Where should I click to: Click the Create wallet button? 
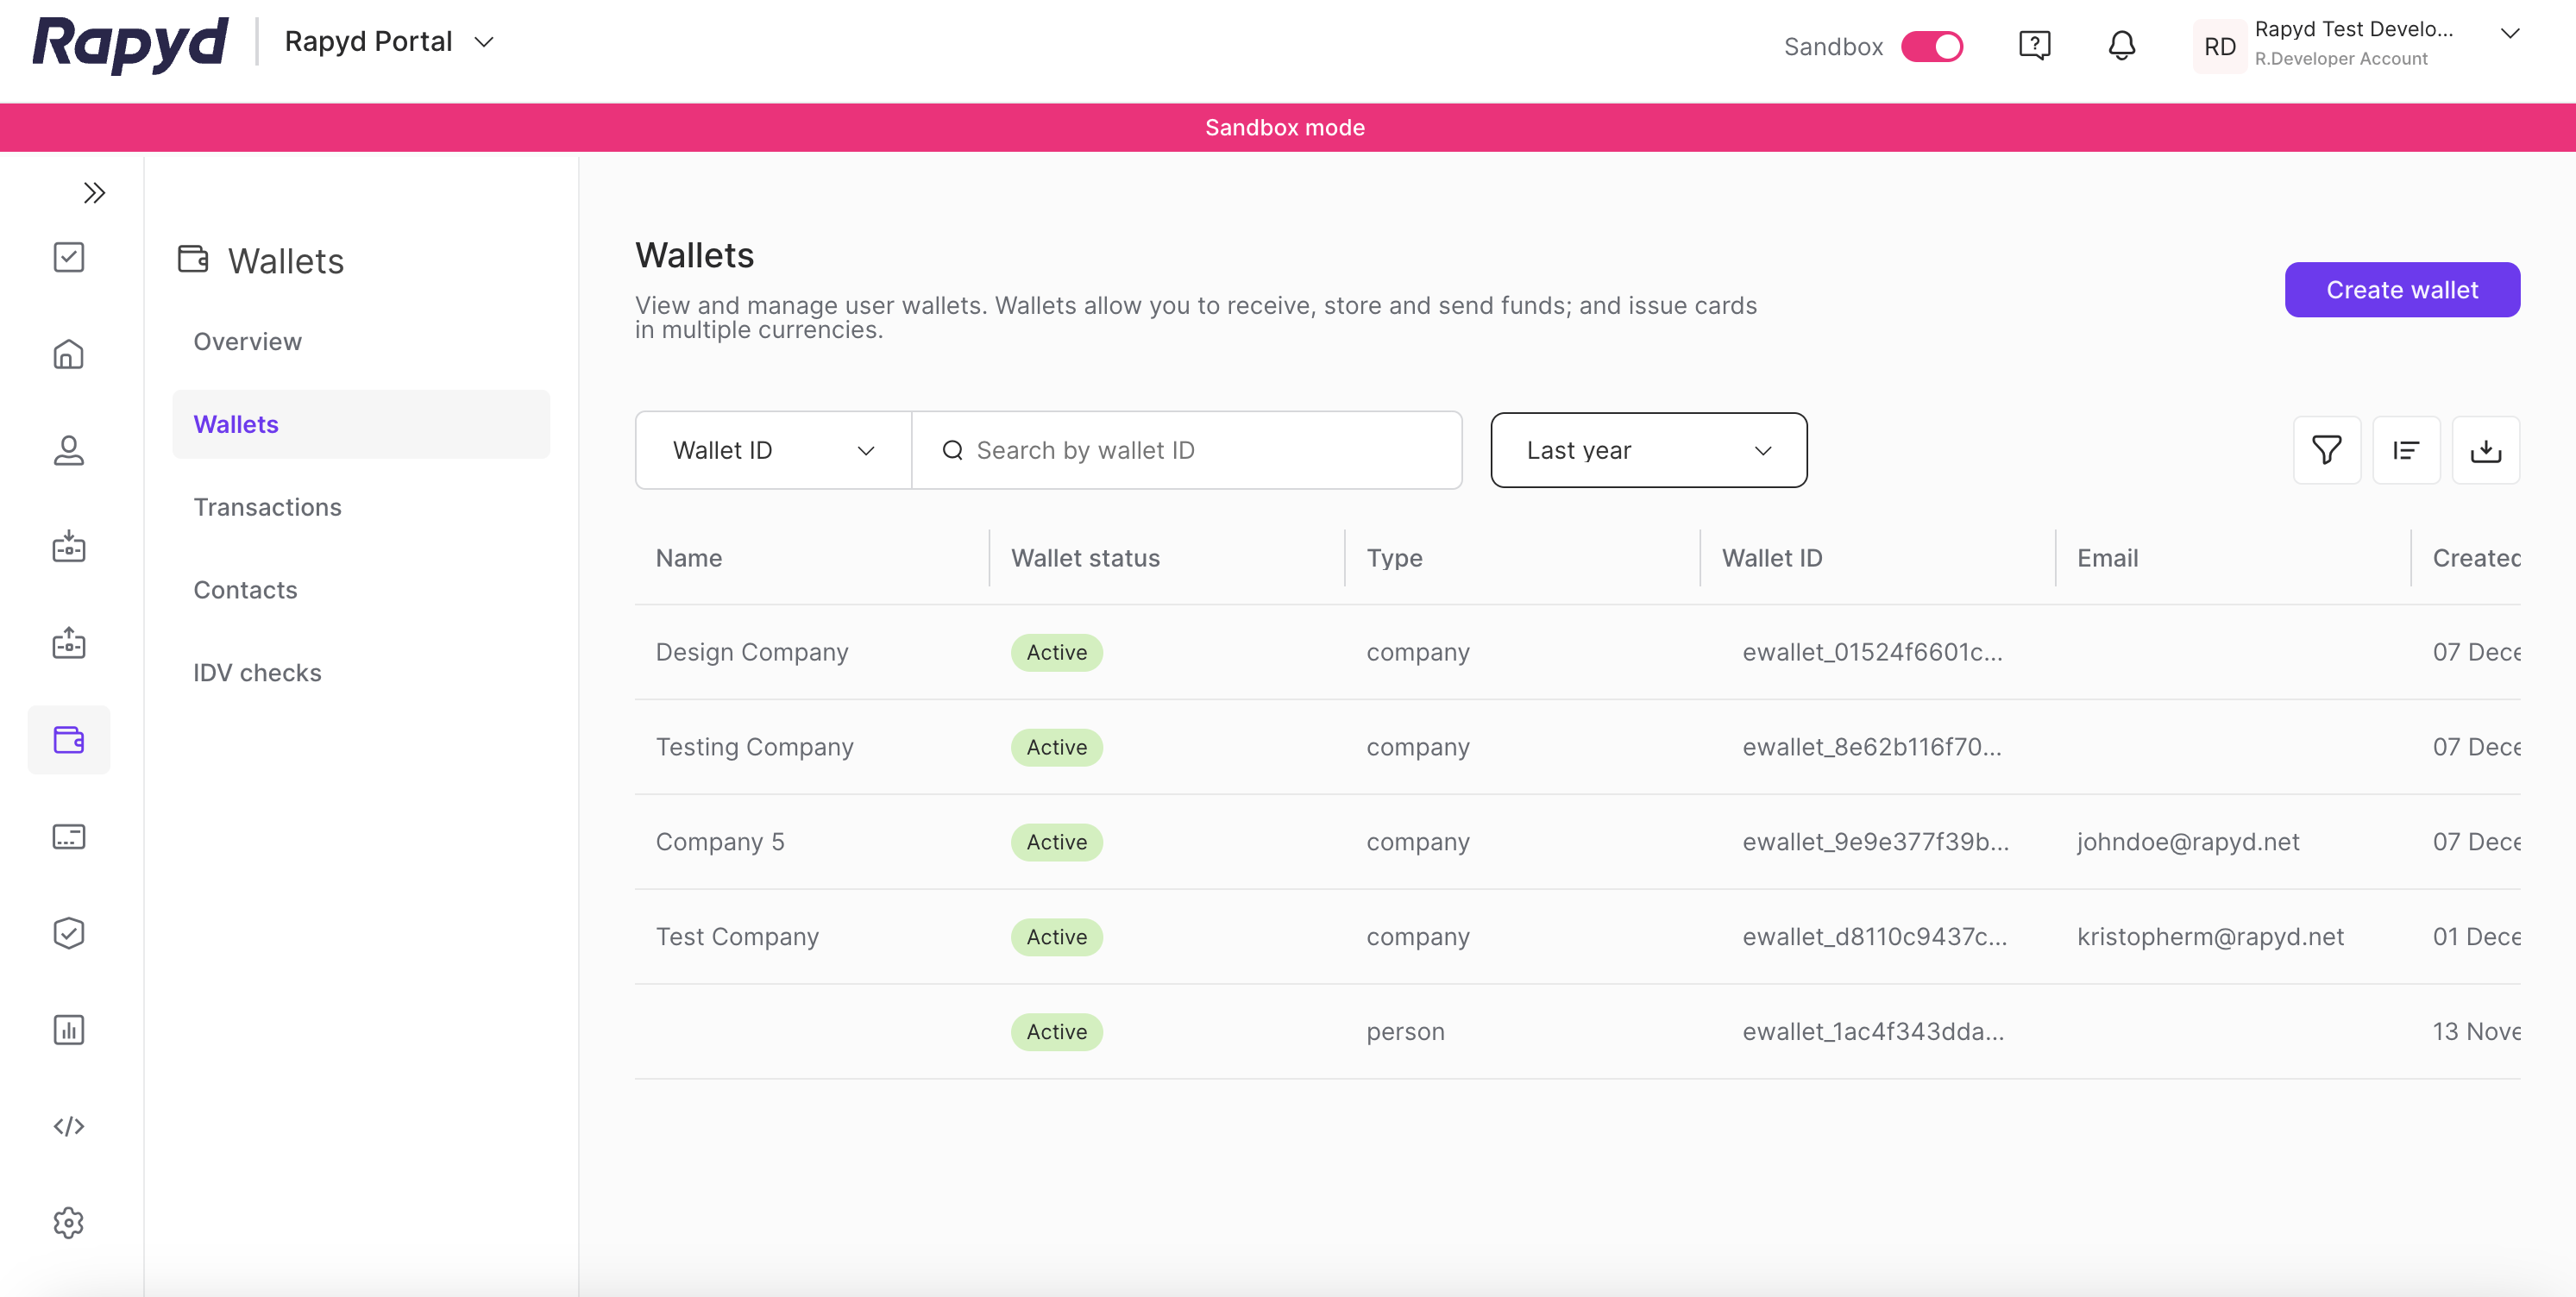click(x=2402, y=289)
